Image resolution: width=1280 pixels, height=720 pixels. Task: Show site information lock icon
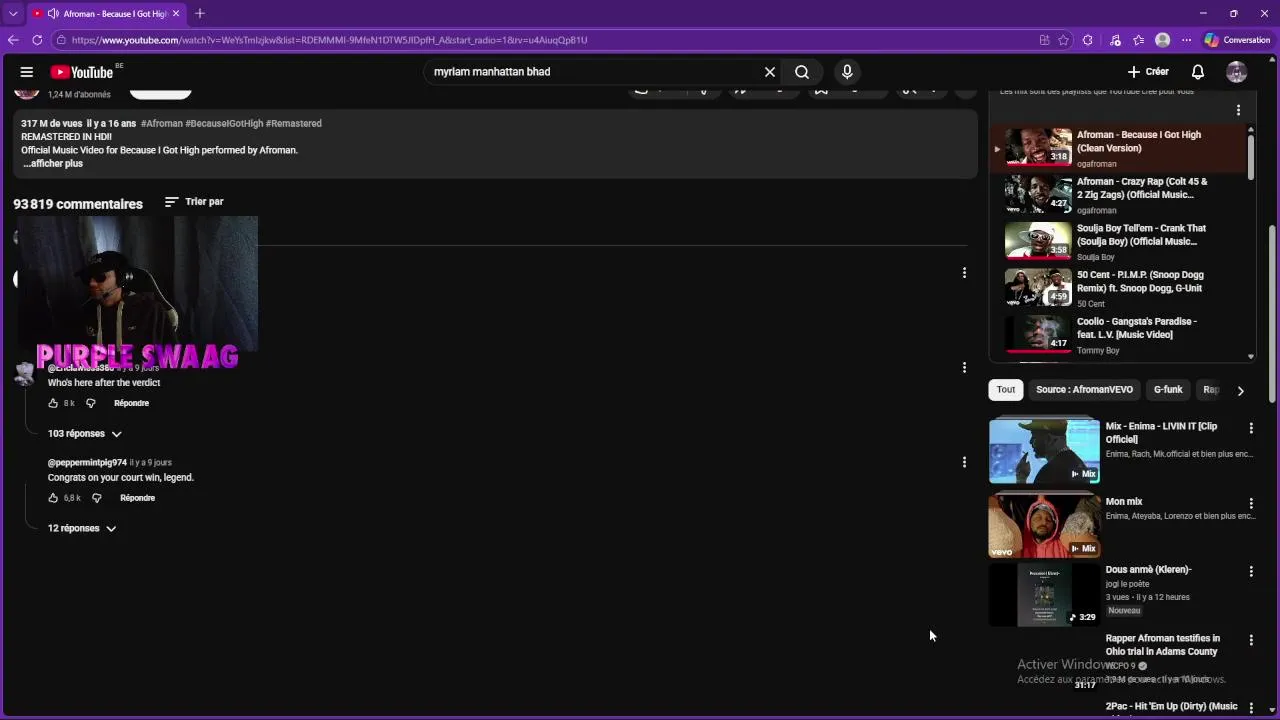pos(61,40)
